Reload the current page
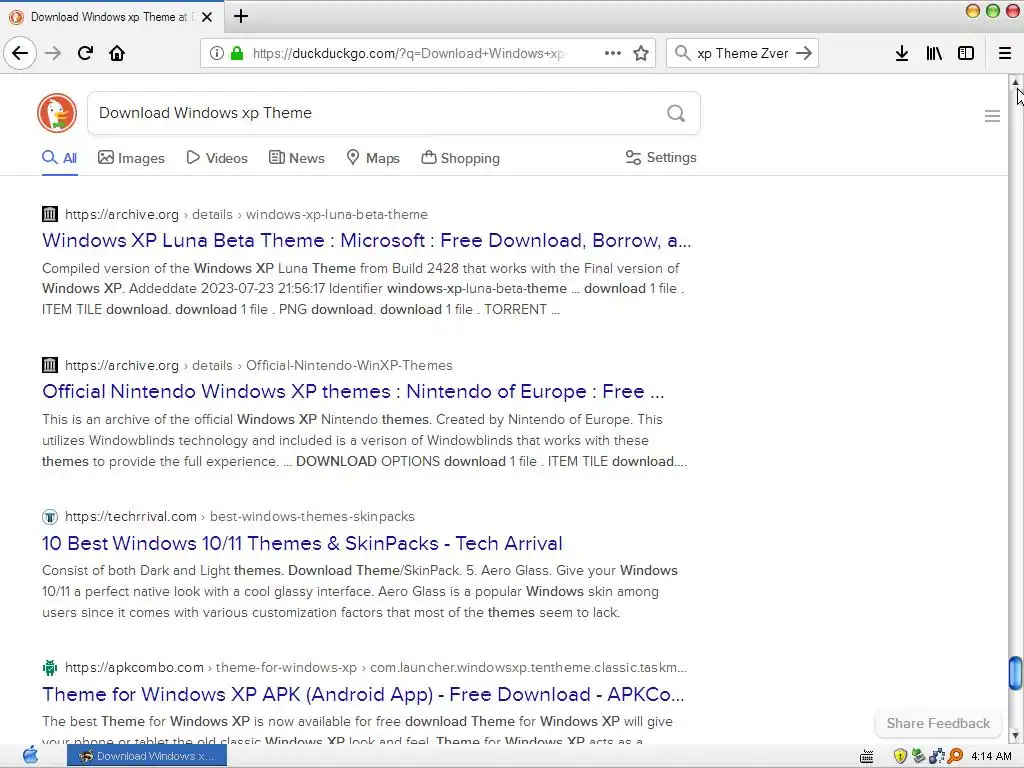The width and height of the screenshot is (1024, 768). click(85, 53)
